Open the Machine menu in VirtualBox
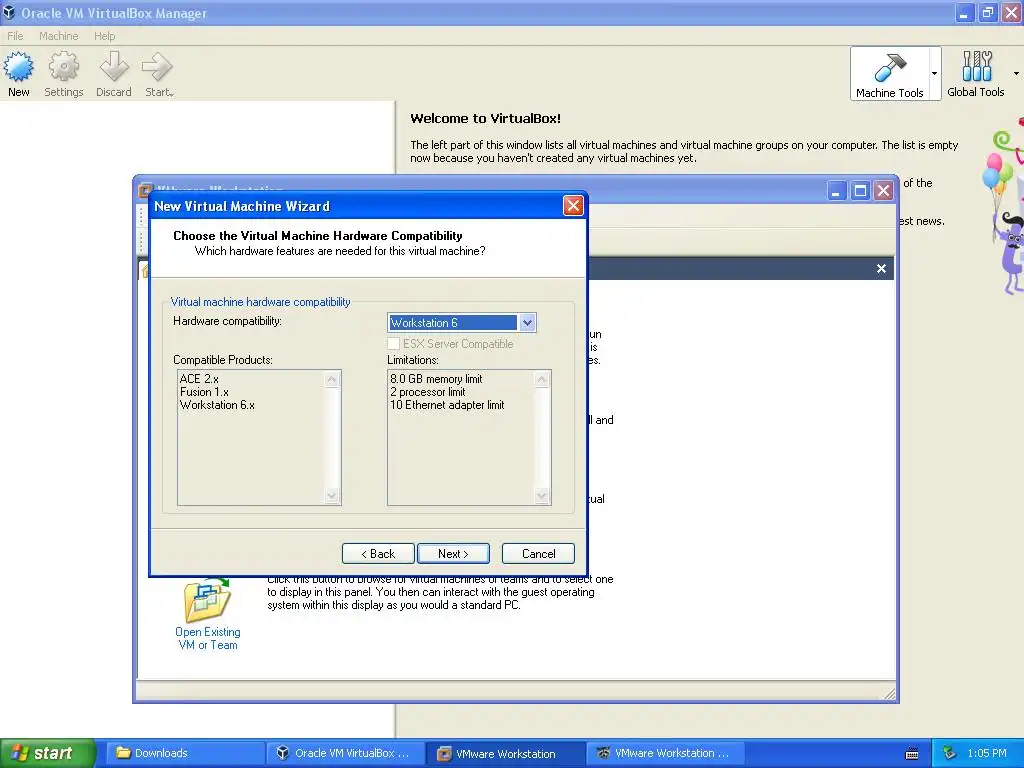The width and height of the screenshot is (1024, 768). 58,36
